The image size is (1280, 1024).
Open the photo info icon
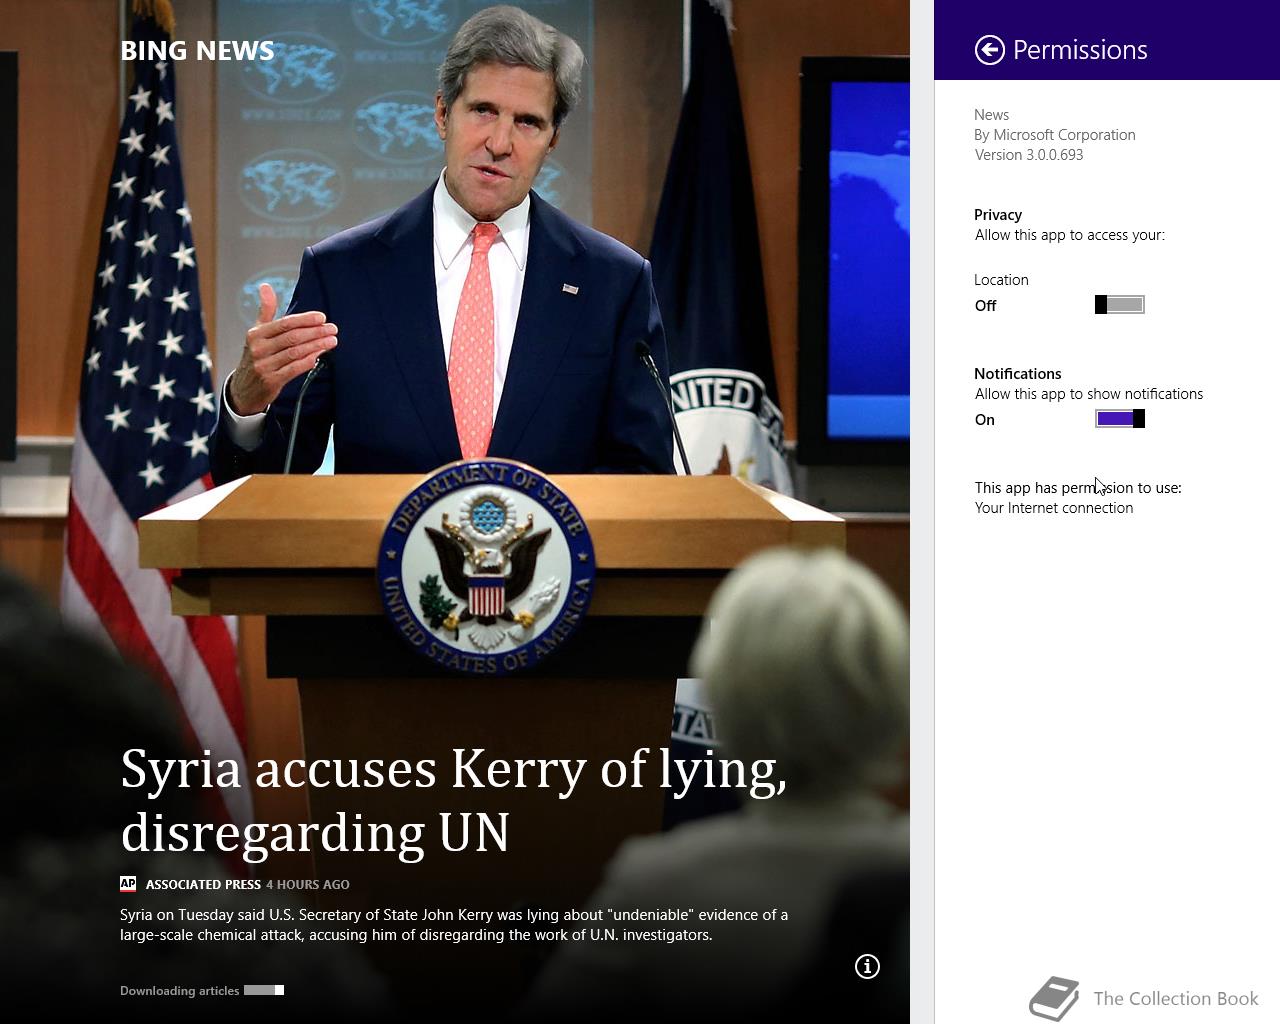pyautogui.click(x=867, y=966)
